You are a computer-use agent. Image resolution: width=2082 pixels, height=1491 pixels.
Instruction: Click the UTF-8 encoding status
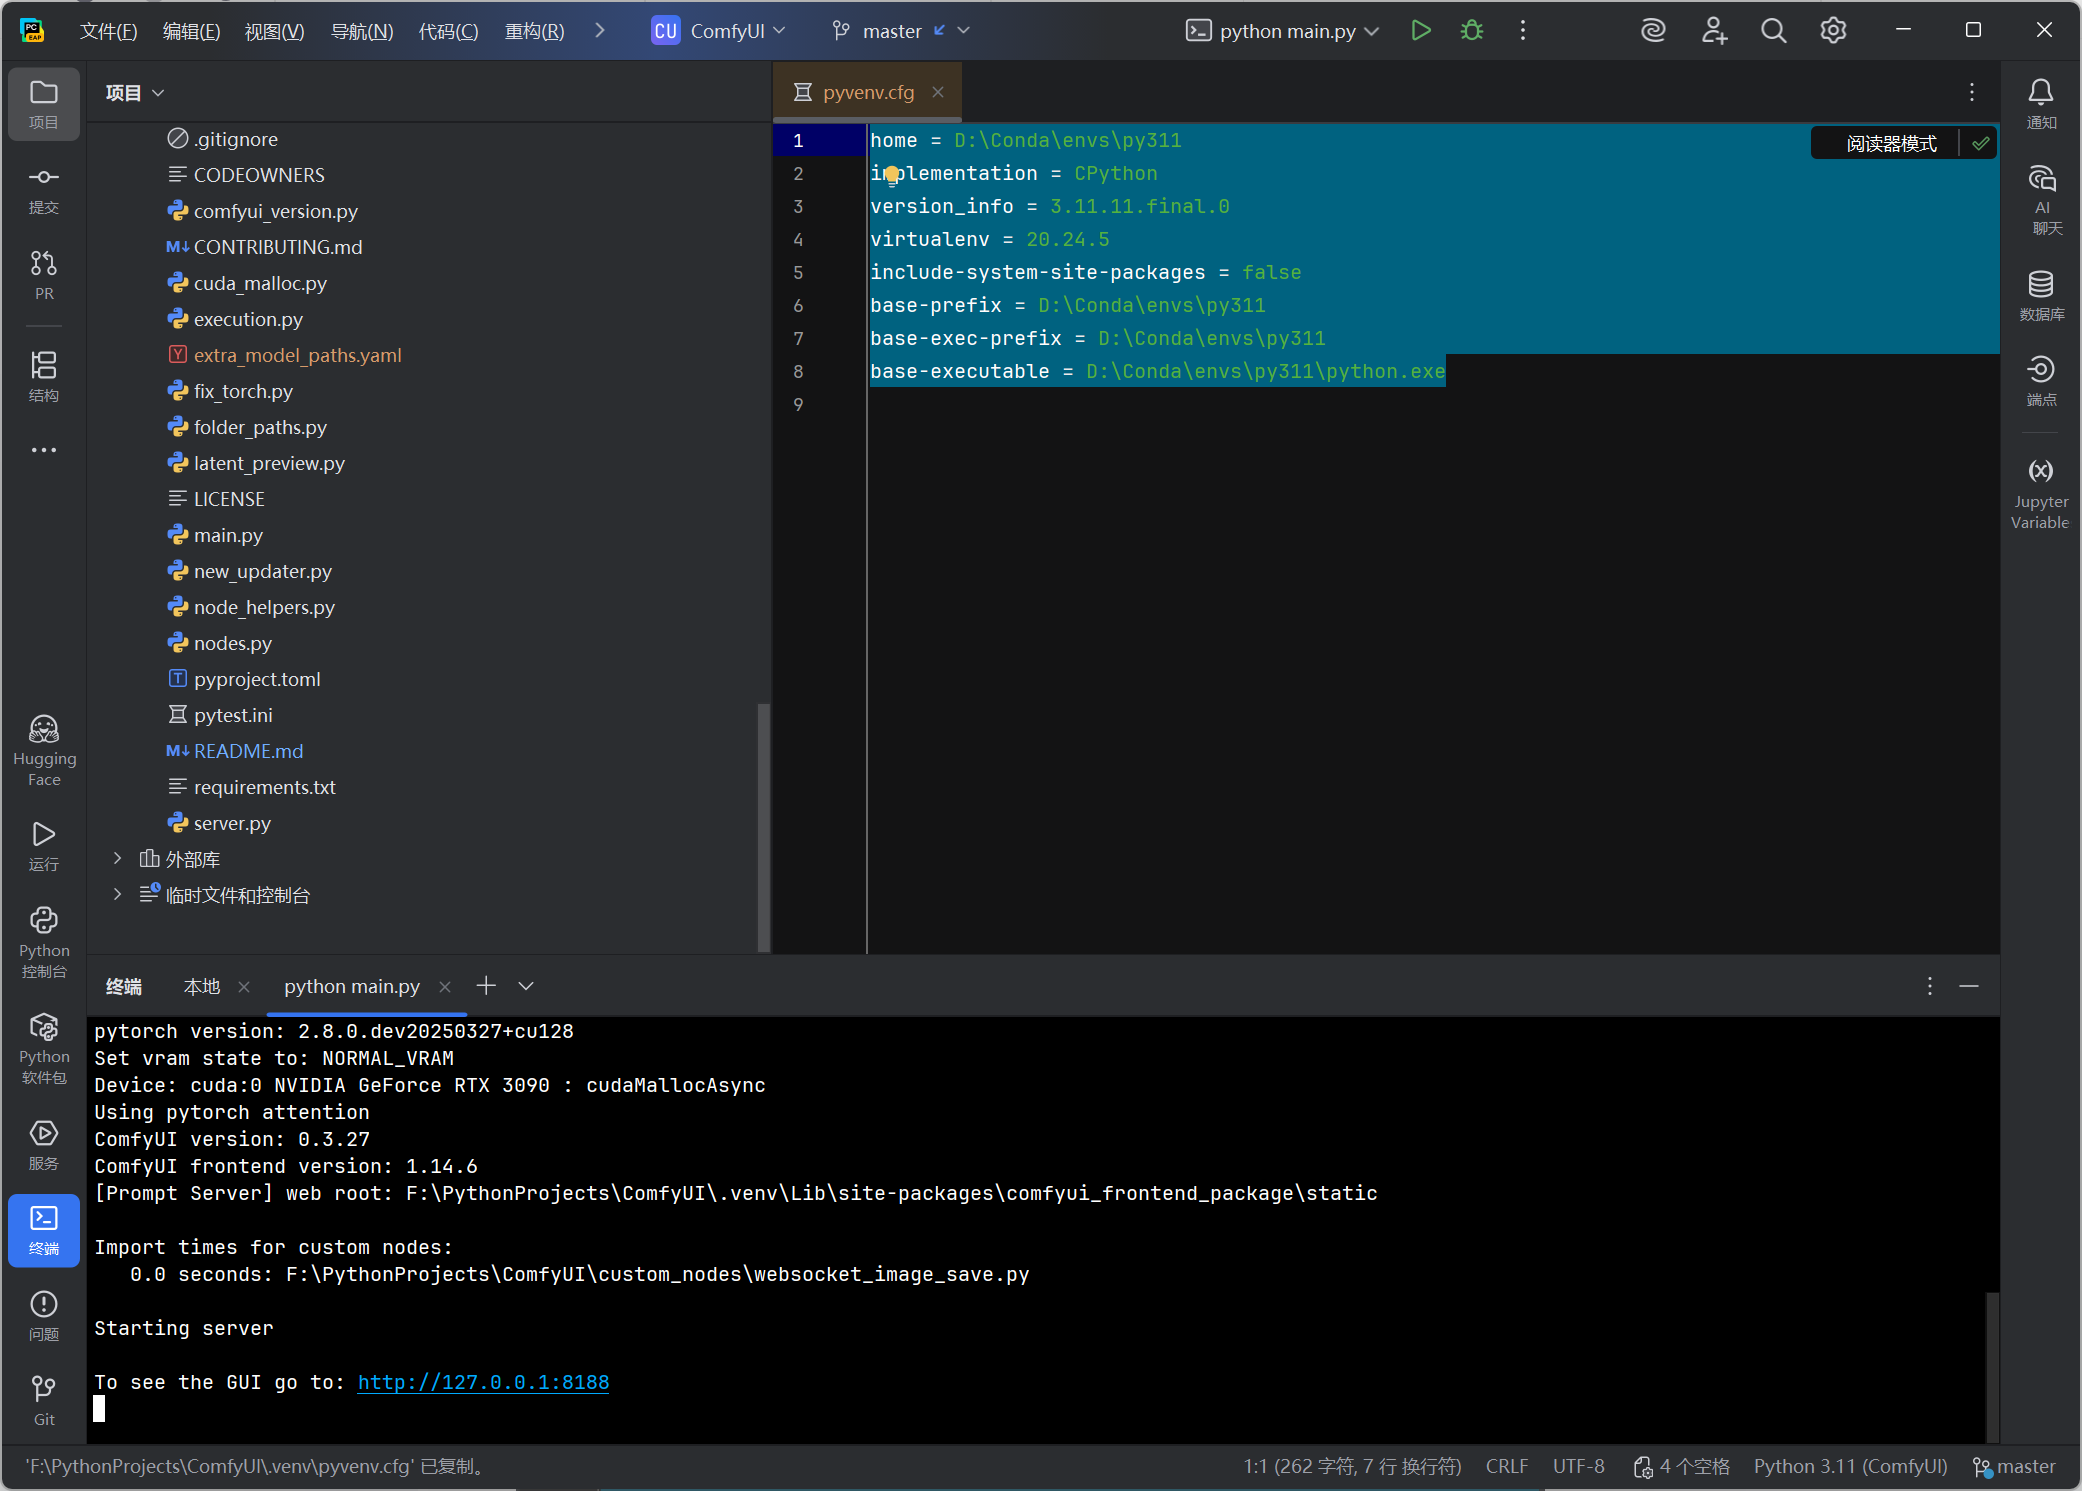click(x=1578, y=1466)
